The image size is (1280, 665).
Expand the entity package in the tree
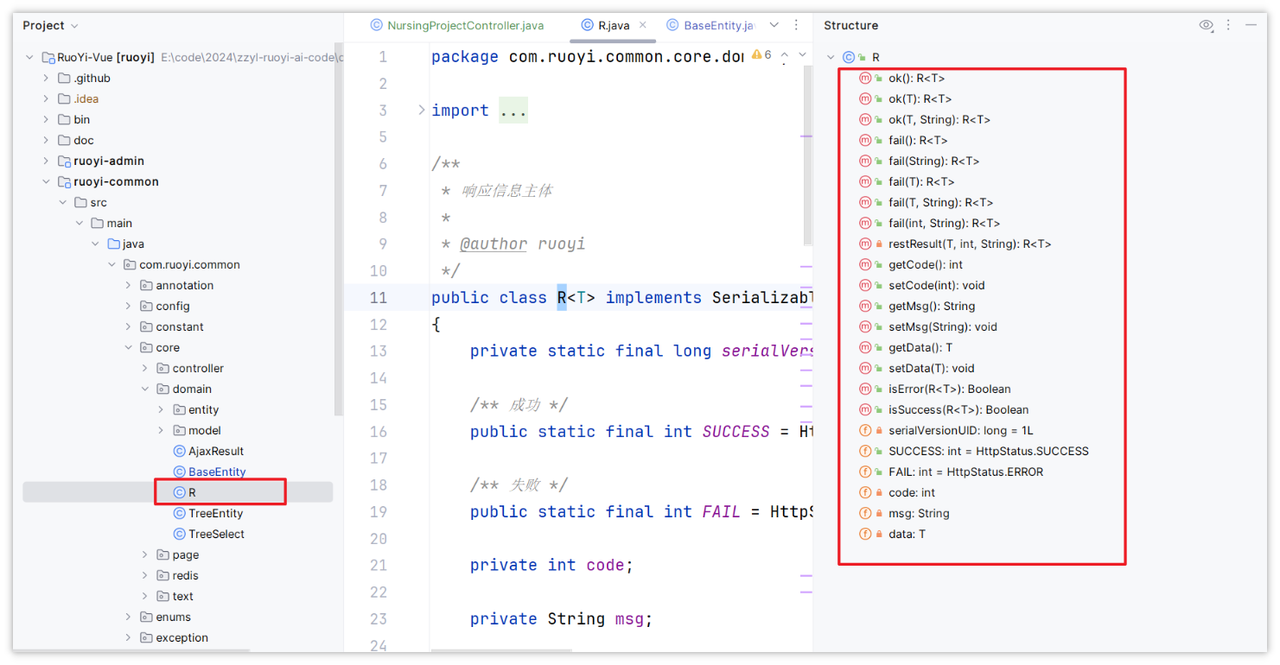162,410
